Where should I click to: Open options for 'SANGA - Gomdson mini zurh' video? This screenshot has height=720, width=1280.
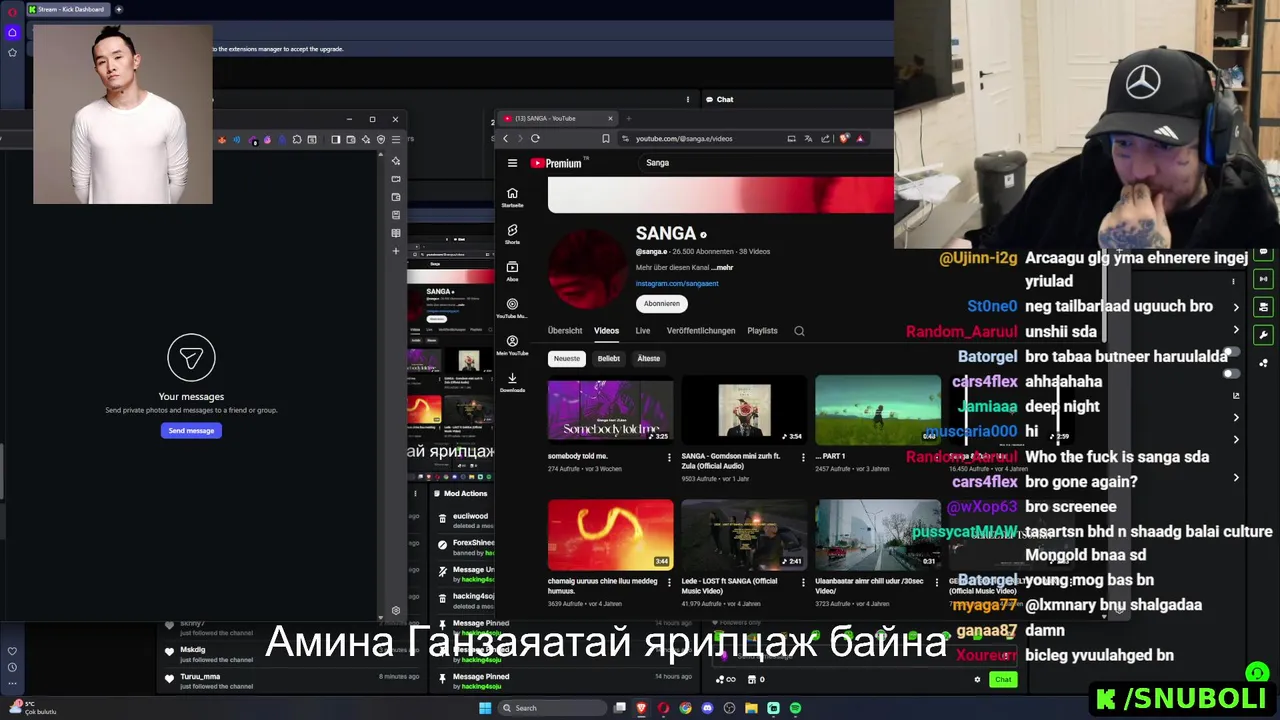(x=802, y=457)
